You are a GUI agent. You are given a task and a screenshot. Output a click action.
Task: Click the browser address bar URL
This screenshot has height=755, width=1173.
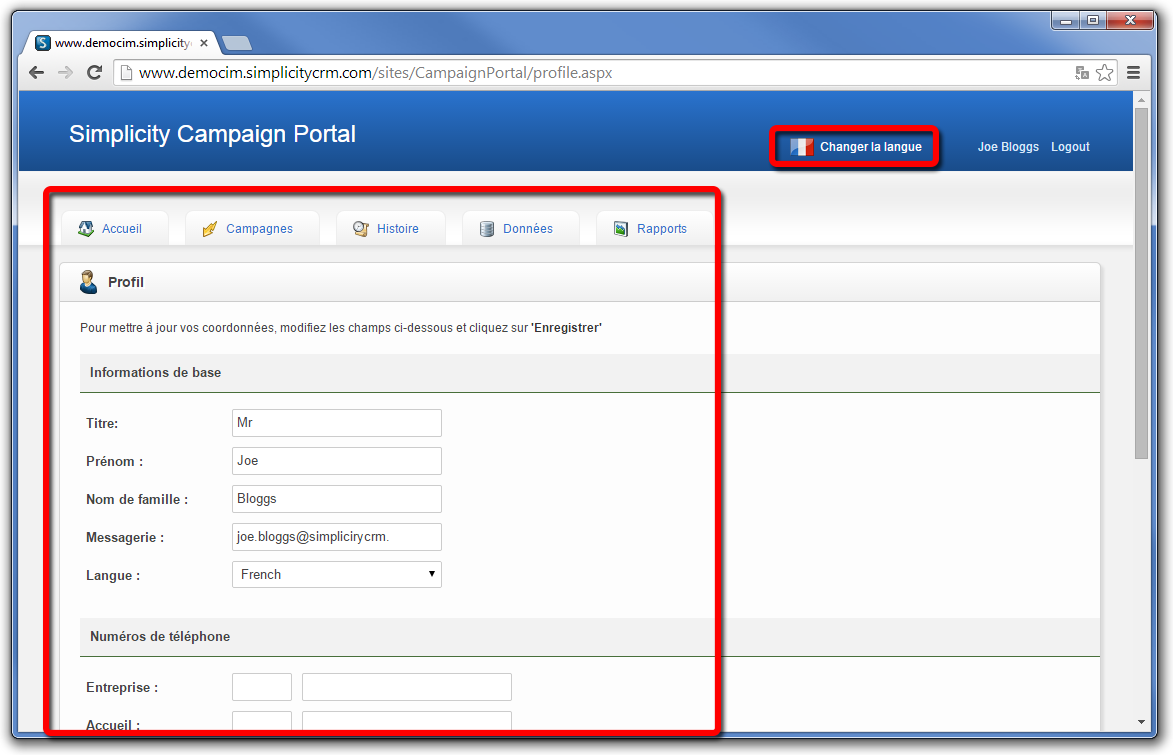pos(376,73)
